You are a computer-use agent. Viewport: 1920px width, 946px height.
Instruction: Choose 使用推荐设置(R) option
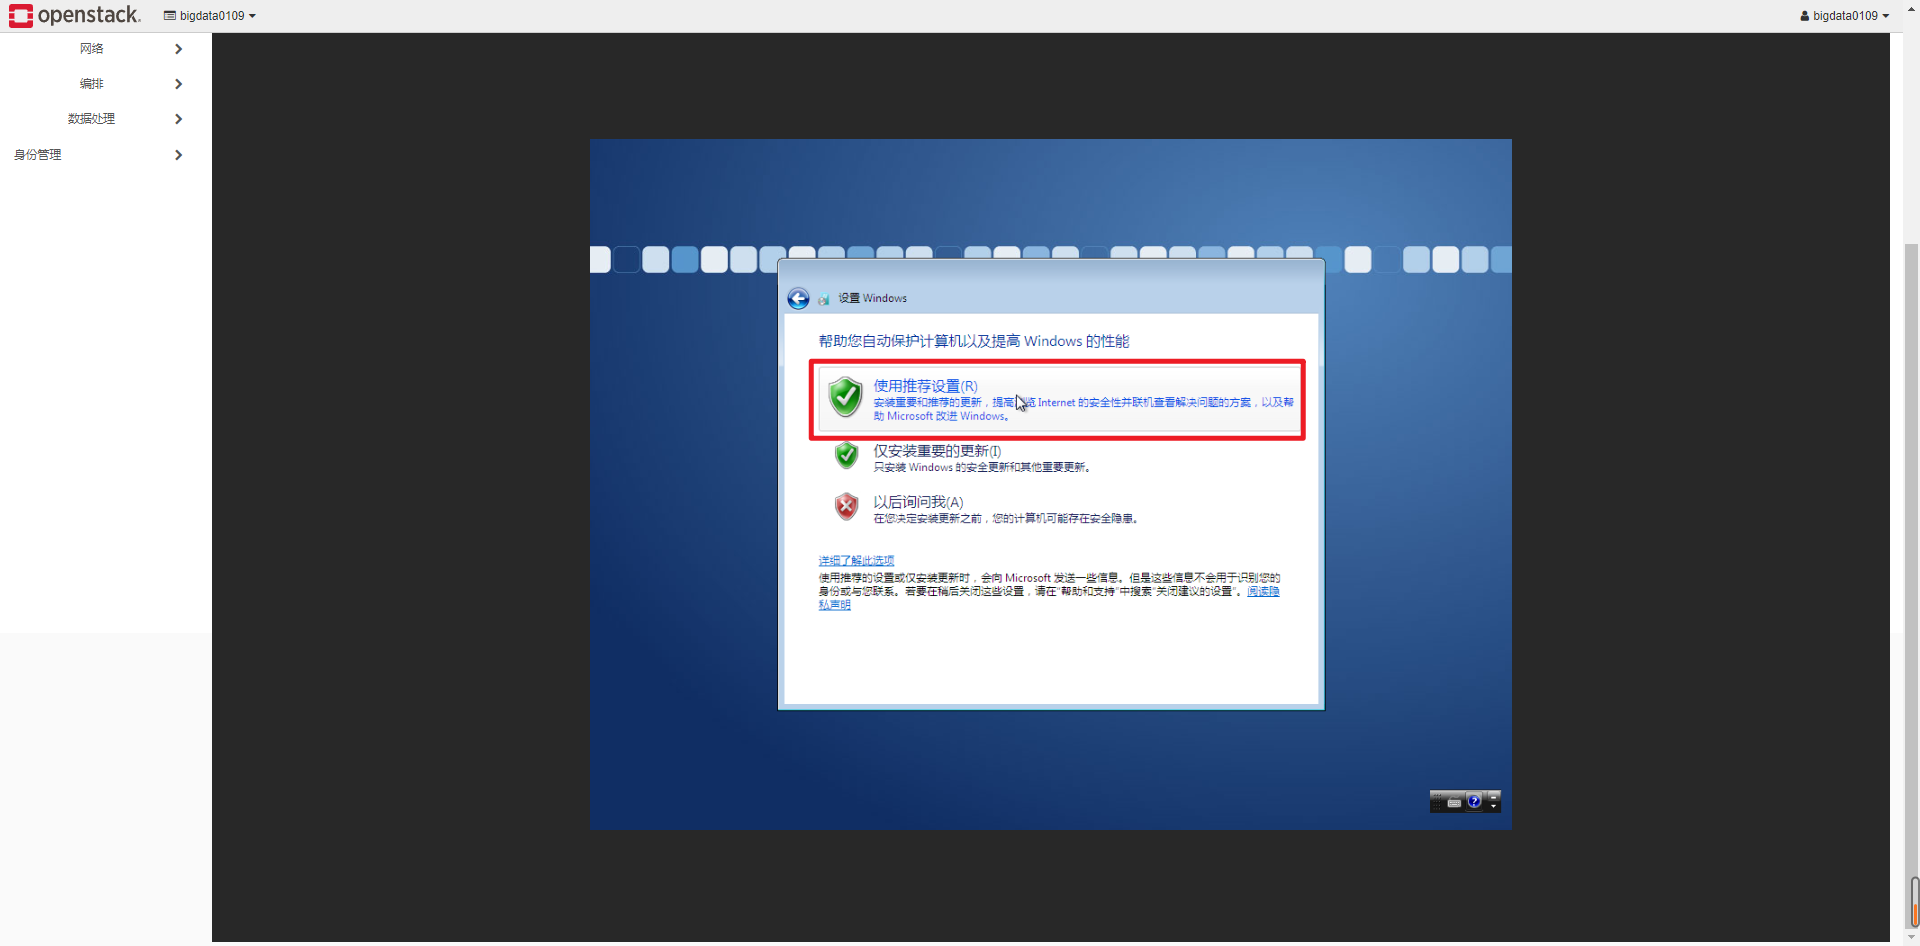pyautogui.click(x=1058, y=400)
